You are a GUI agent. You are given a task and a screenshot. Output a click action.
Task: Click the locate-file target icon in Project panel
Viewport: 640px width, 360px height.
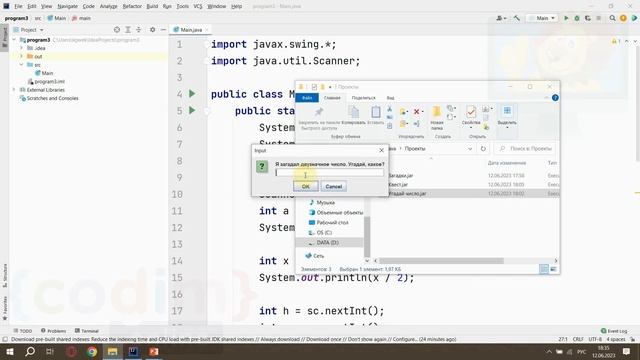[117, 30]
